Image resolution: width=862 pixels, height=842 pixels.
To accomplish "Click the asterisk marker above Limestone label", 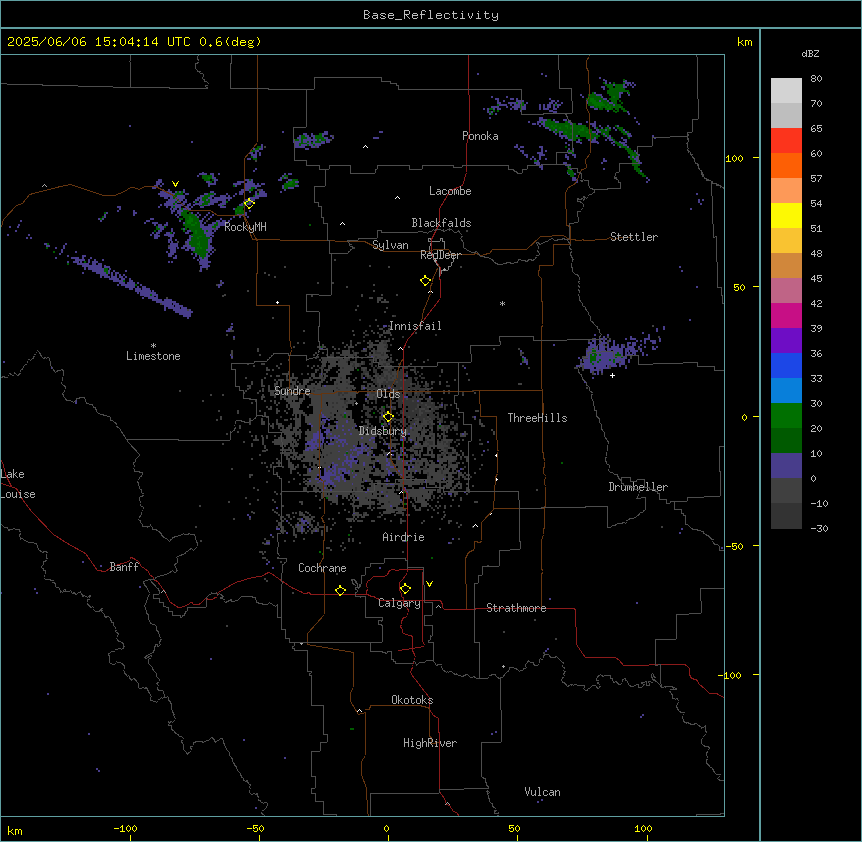I will click(x=153, y=346).
